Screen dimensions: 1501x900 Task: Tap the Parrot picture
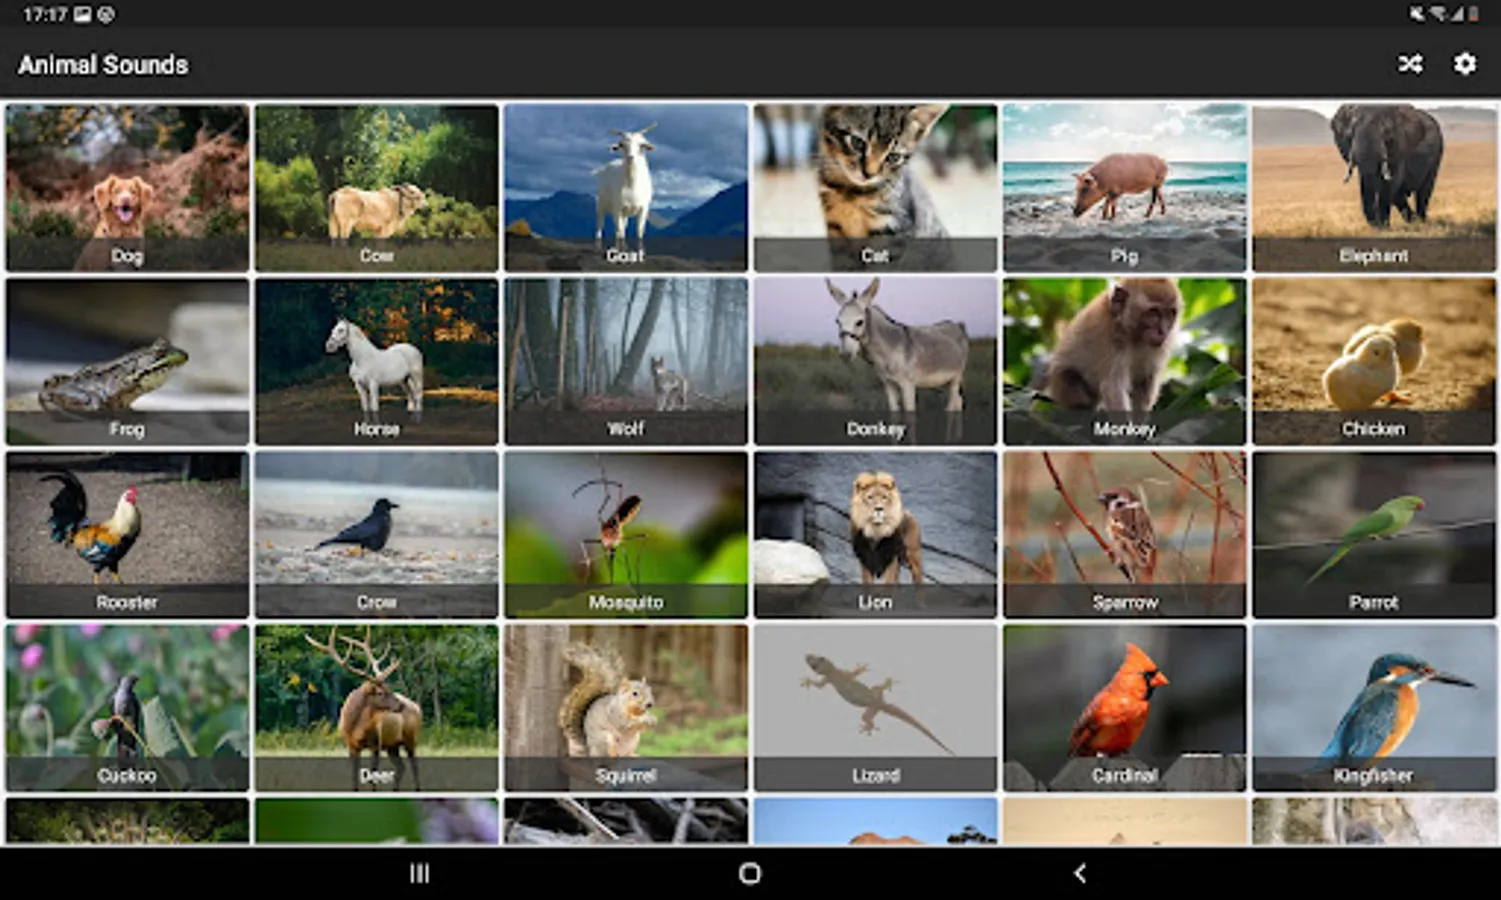coord(1374,534)
